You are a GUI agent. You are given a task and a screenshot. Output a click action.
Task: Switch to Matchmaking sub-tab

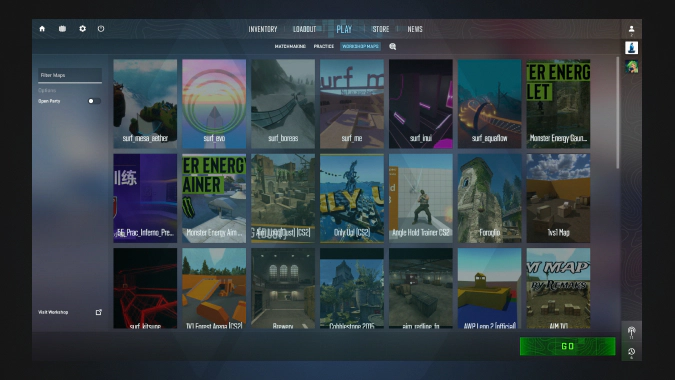[x=290, y=46]
